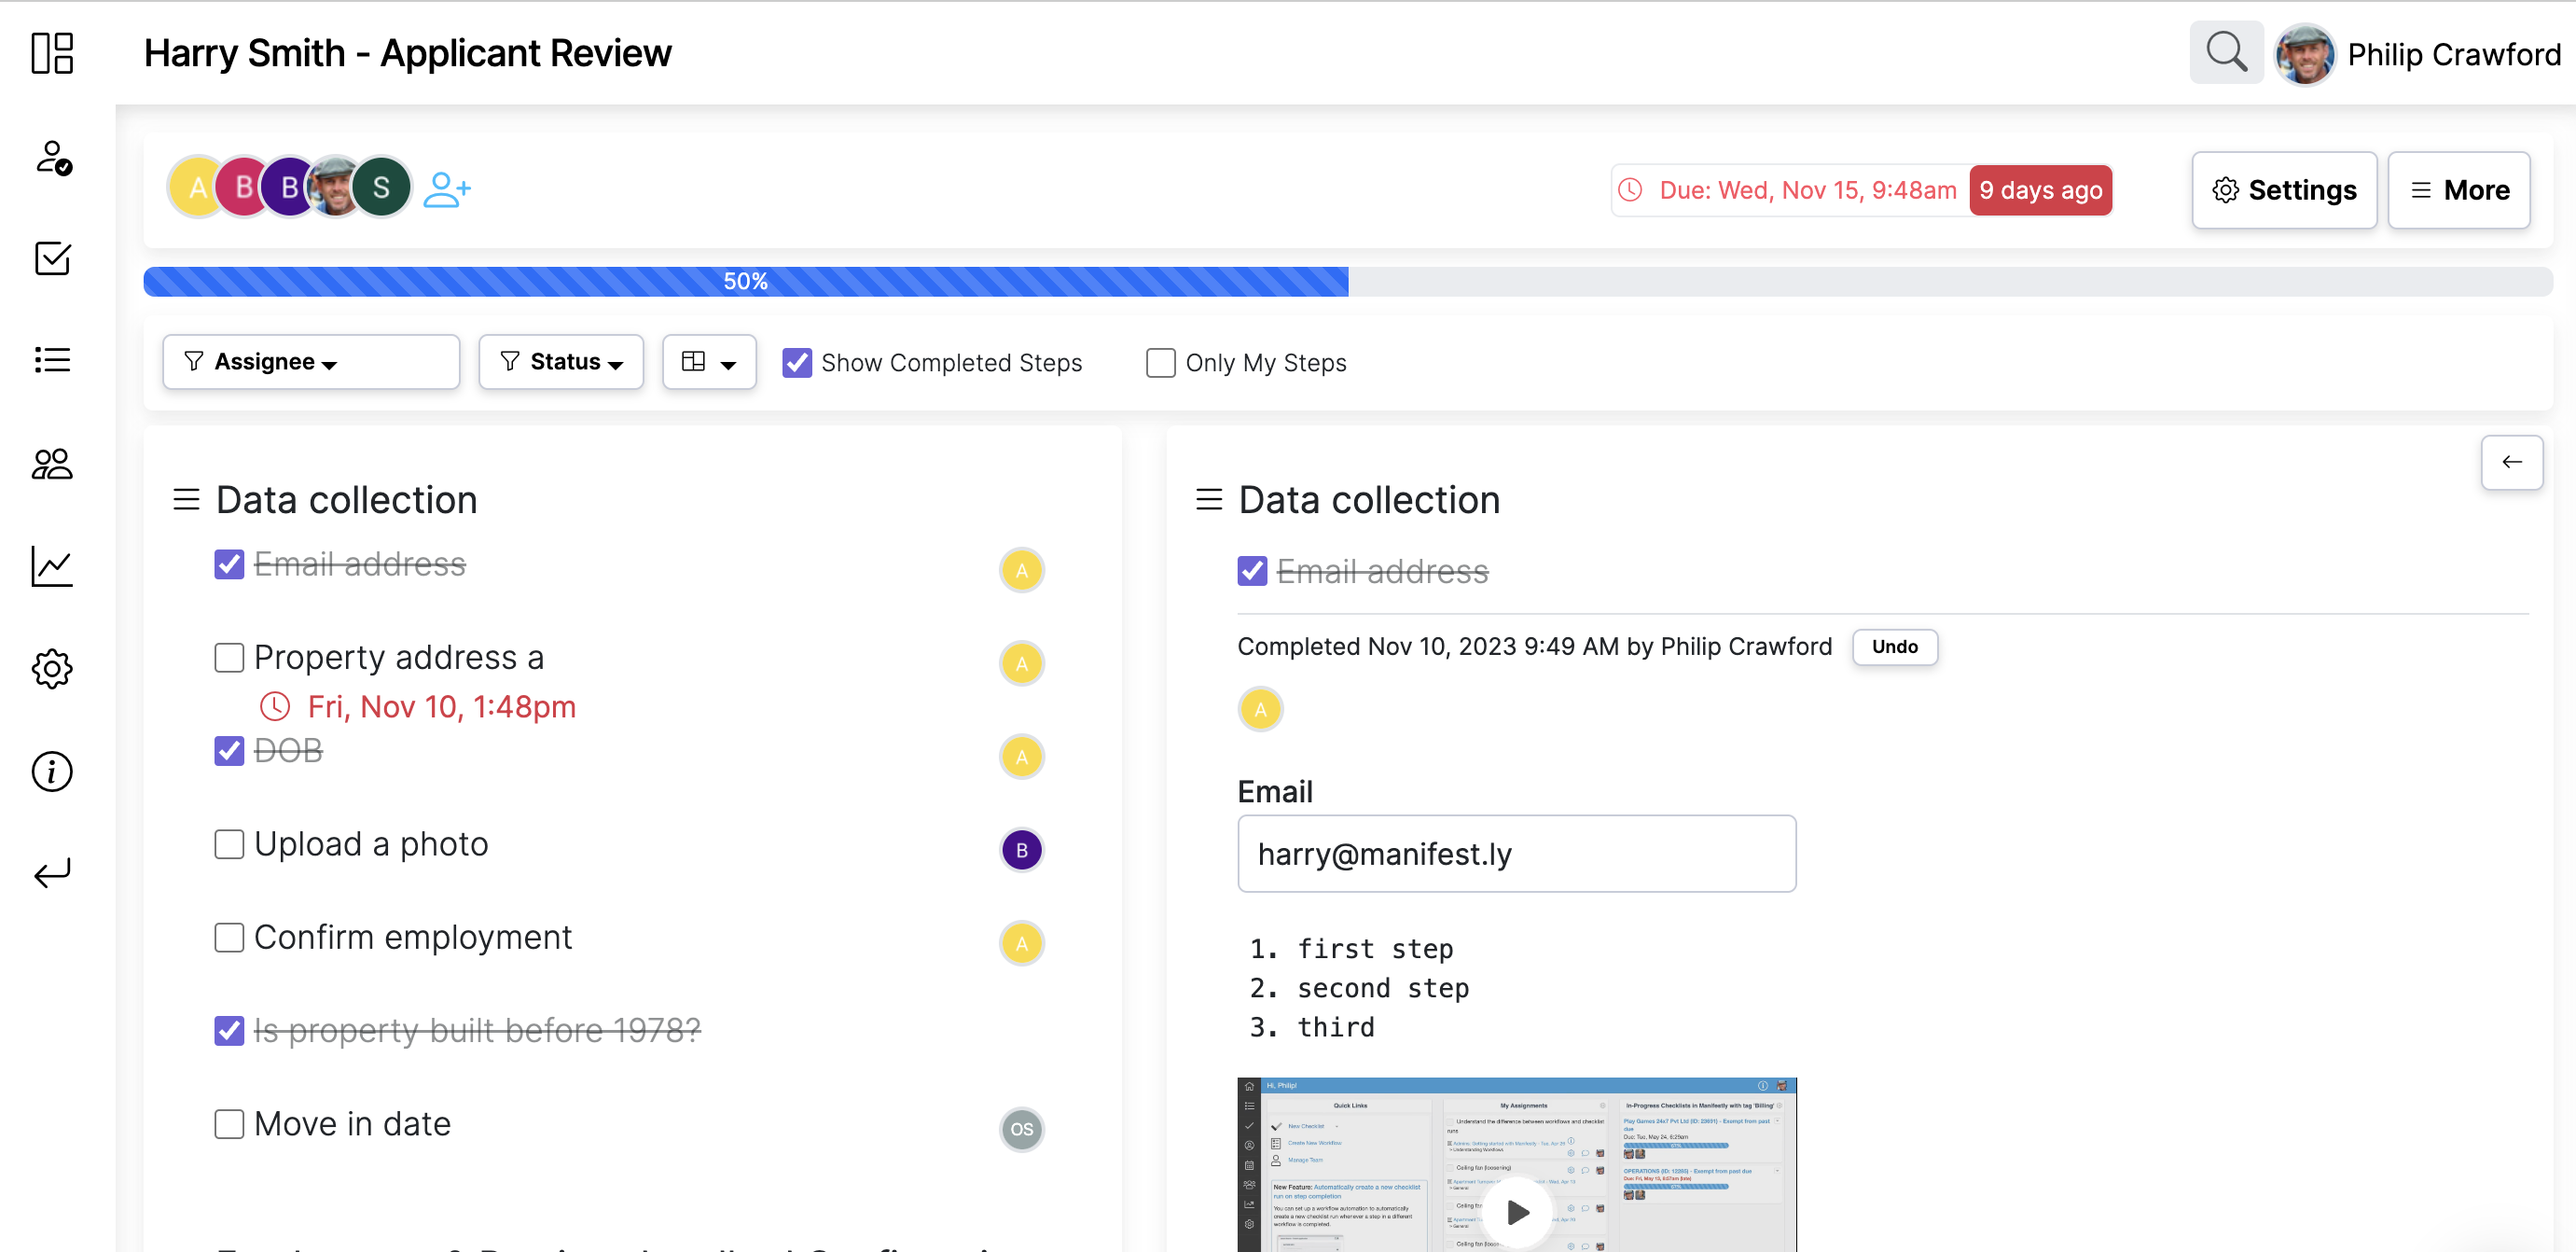Click Philip Crawford's profile avatar
2576x1252 pixels.
[2305, 54]
